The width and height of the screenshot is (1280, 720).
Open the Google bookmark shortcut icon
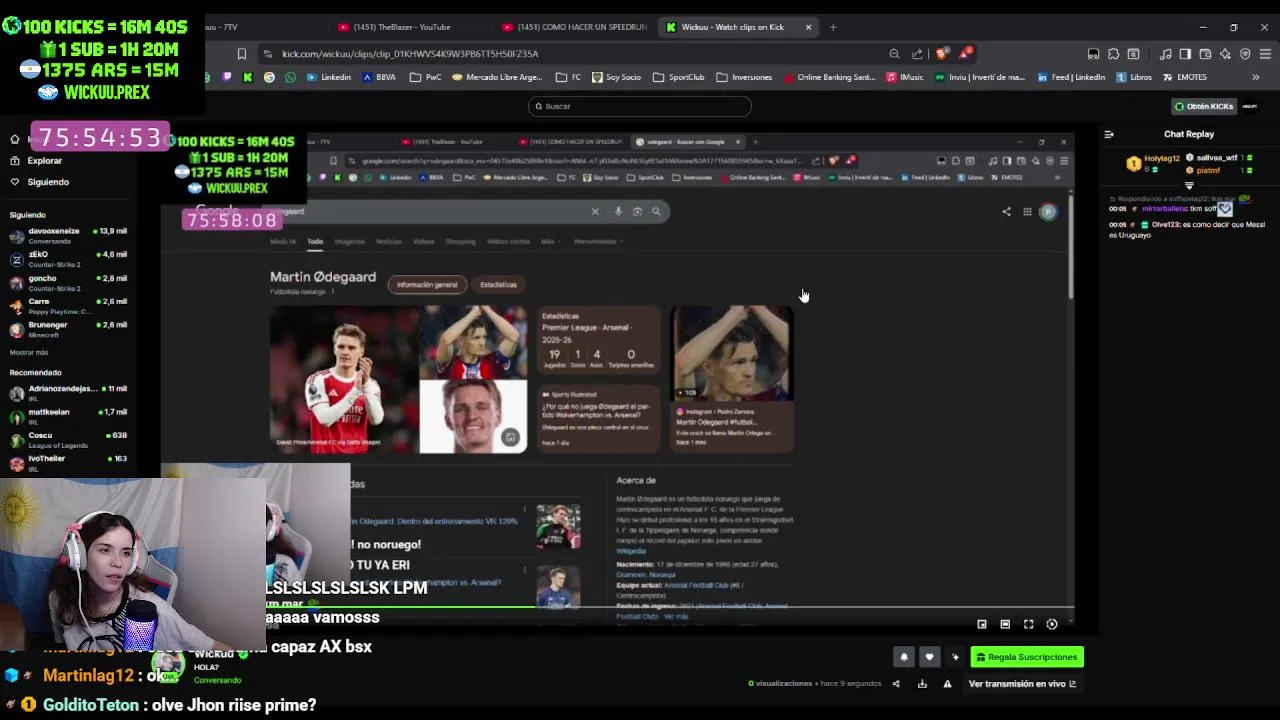[269, 77]
